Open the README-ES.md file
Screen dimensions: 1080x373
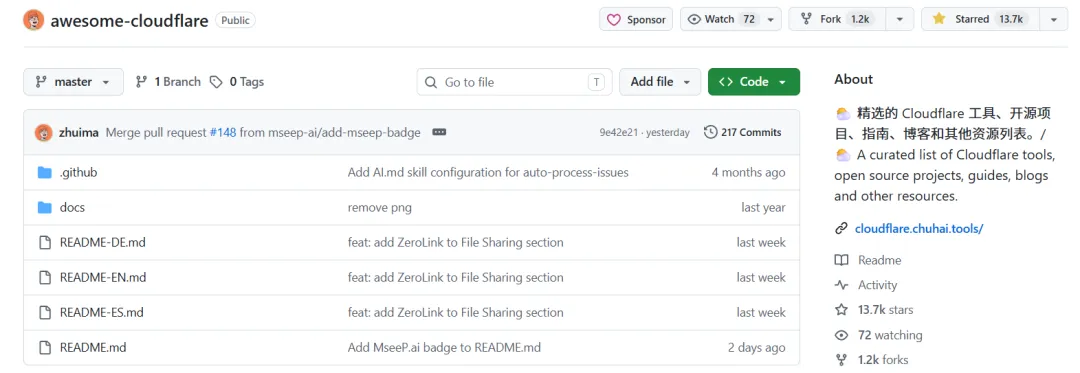pos(102,312)
